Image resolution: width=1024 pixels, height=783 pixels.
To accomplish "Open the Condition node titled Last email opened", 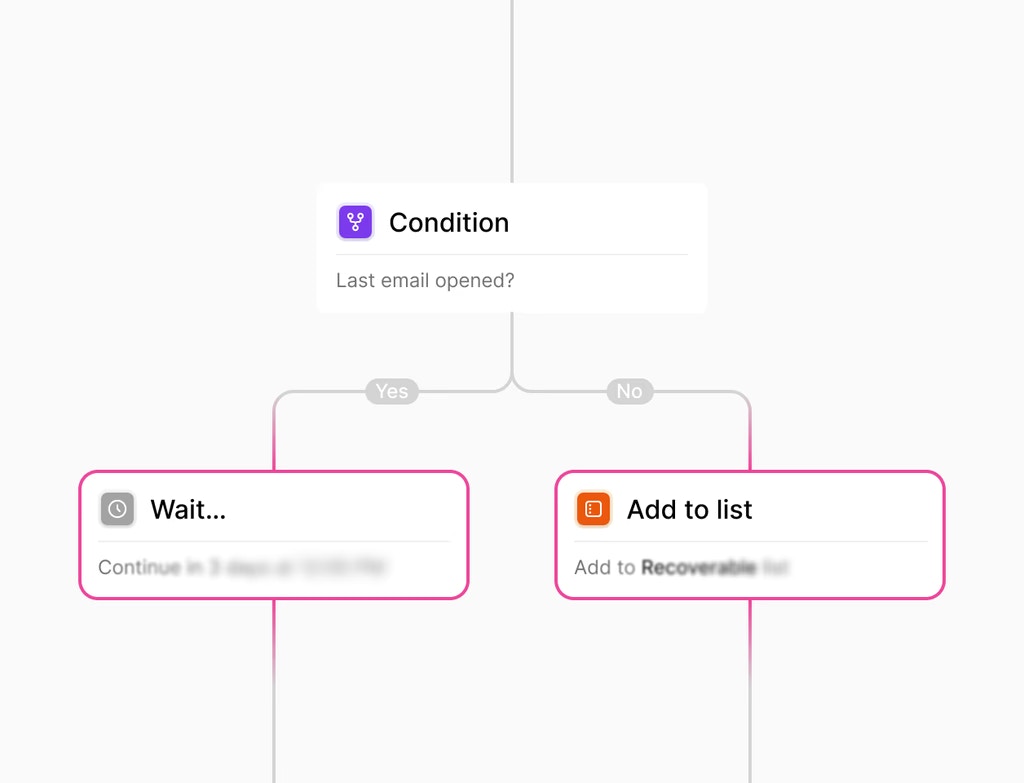I will pyautogui.click(x=511, y=247).
